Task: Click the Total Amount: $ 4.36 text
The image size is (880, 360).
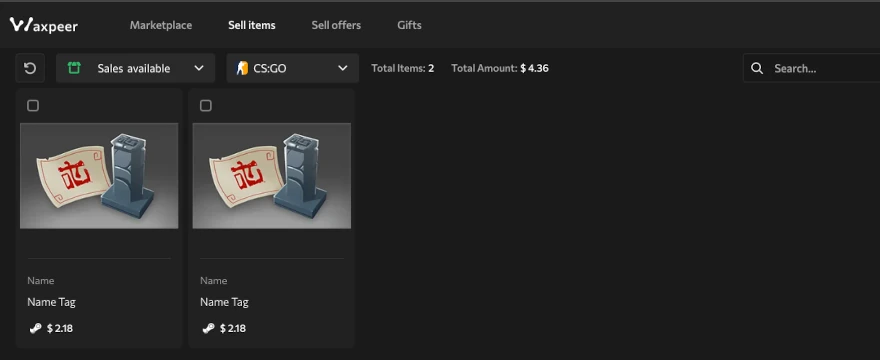Action: click(499, 69)
